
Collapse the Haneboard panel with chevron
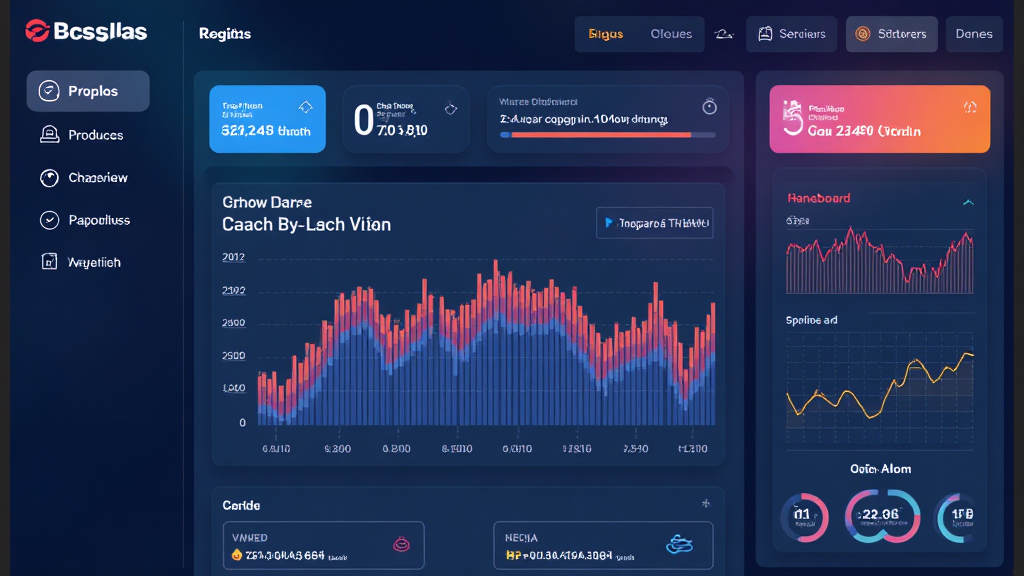point(967,201)
